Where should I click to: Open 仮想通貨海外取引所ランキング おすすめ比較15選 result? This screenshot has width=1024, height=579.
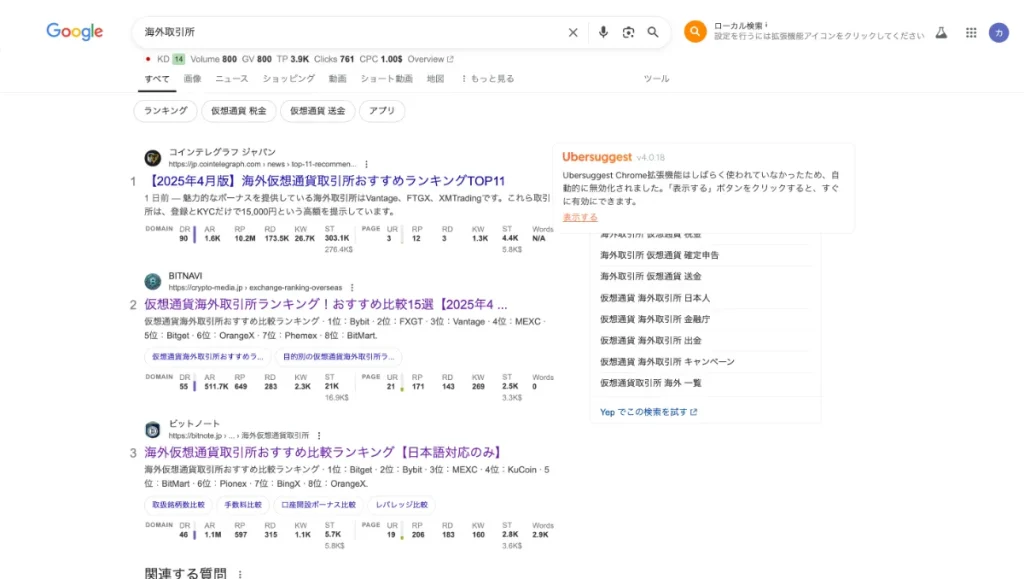pos(325,304)
